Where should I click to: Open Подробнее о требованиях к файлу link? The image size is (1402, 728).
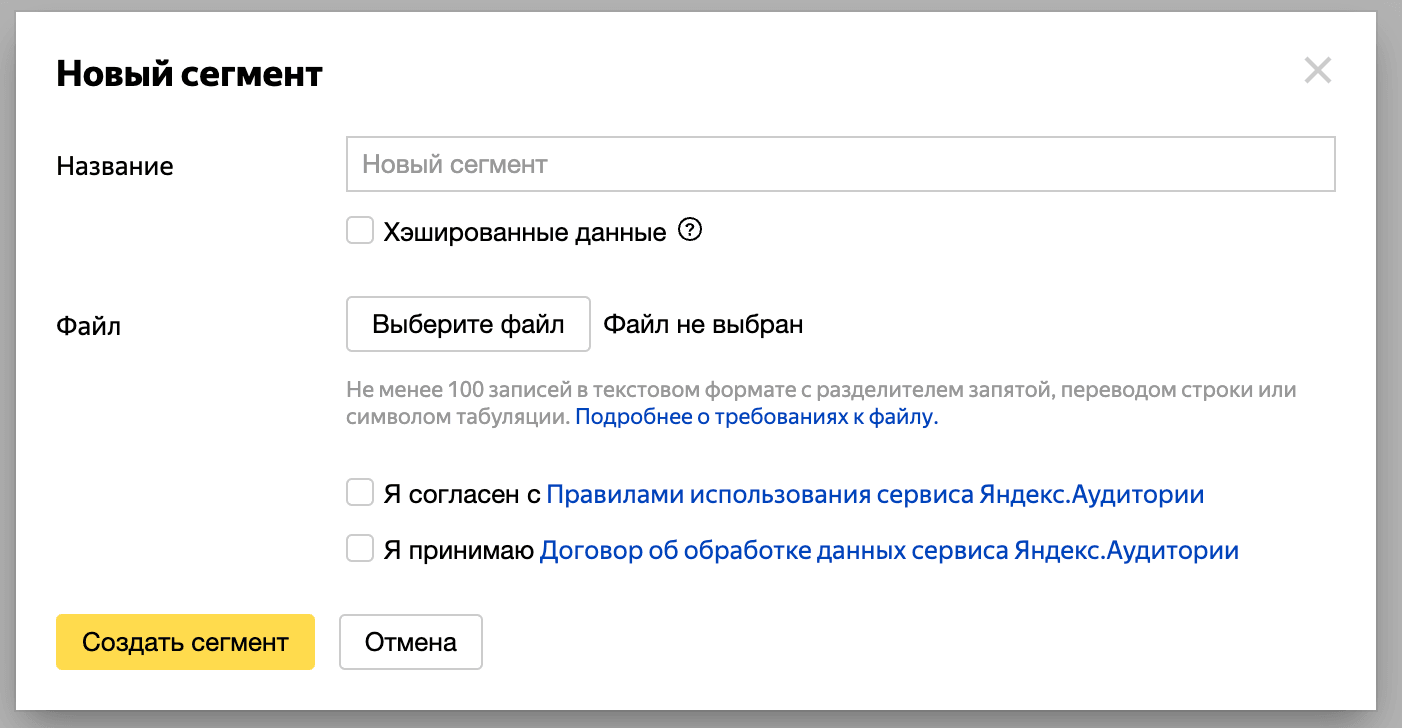tap(757, 418)
